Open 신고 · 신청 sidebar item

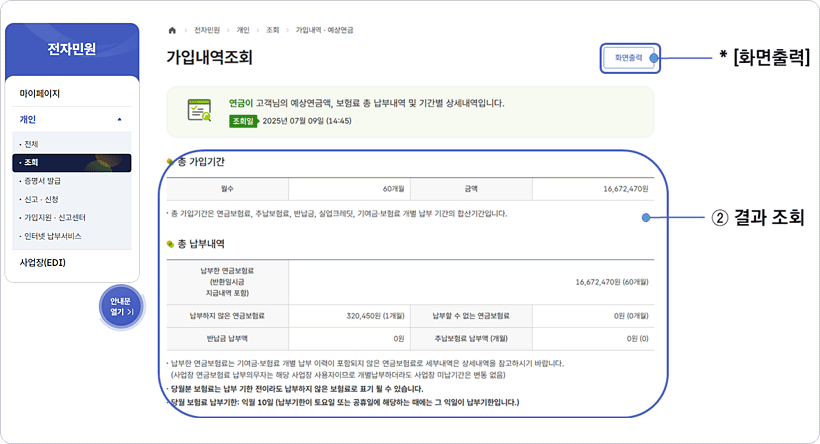[41, 199]
